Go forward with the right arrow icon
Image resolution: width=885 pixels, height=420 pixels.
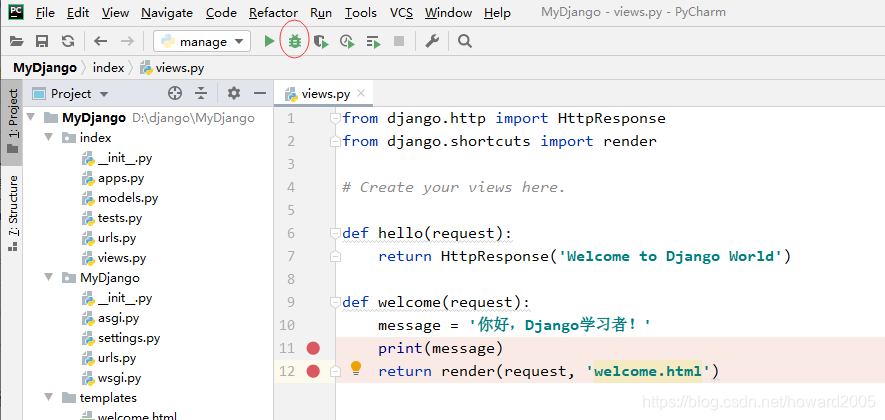click(x=127, y=41)
